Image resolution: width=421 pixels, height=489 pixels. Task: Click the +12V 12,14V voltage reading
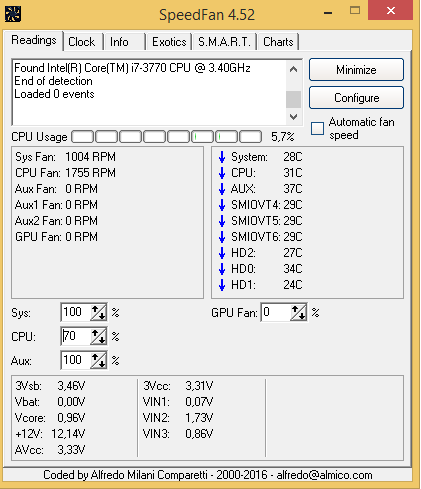pos(50,434)
